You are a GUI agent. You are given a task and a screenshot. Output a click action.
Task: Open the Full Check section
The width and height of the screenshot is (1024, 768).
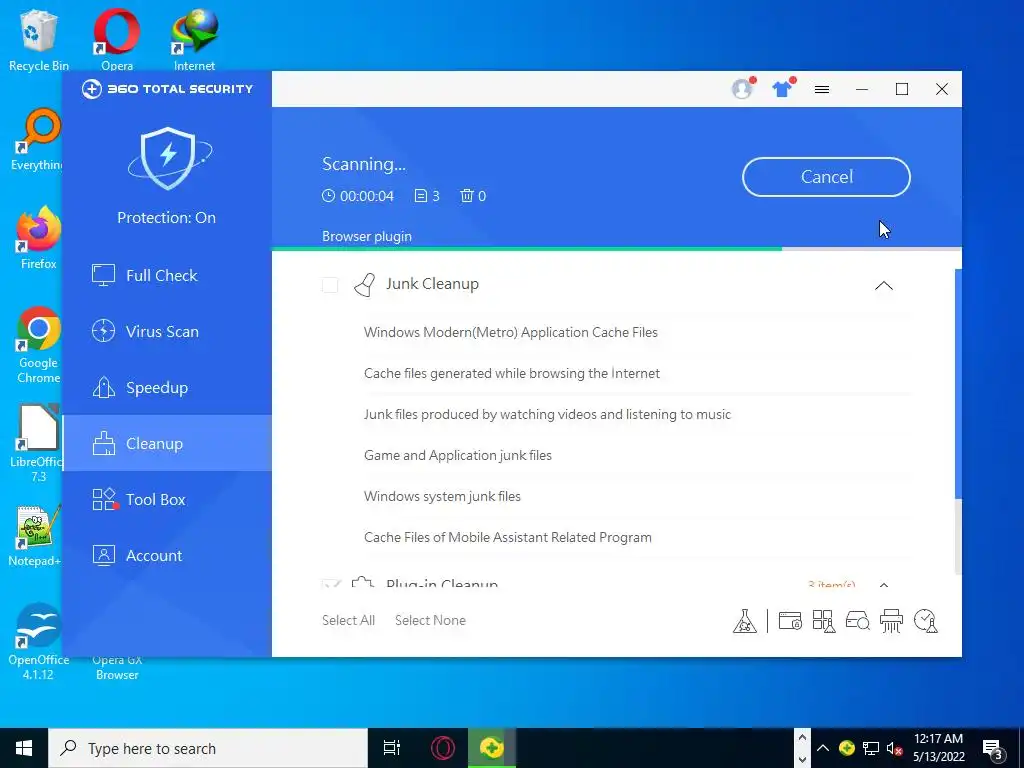point(167,276)
